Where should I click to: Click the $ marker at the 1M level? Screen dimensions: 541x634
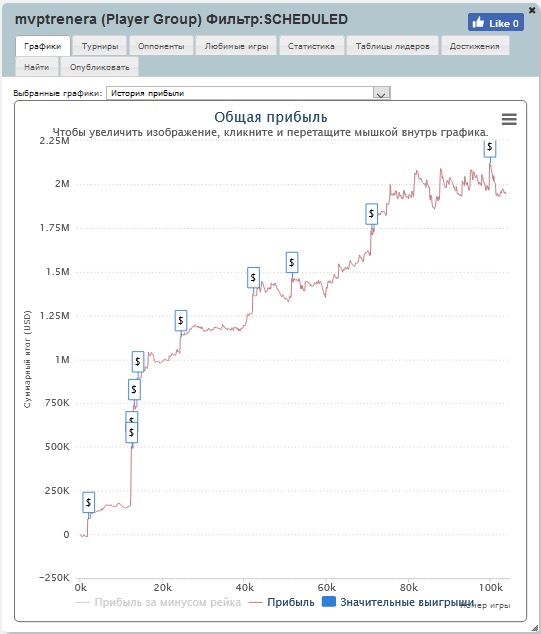point(138,361)
